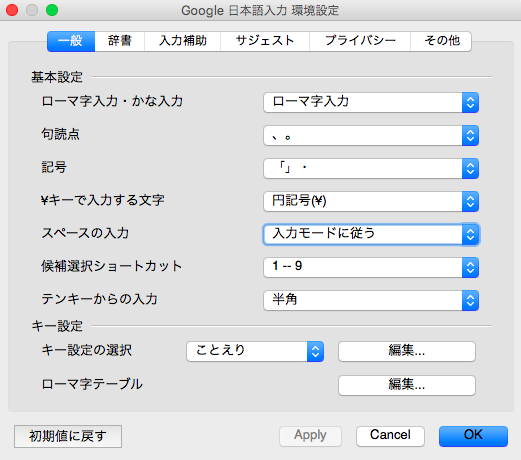The height and width of the screenshot is (460, 521).
Task: Click the 初期値に戻す reset button
Action: [68, 436]
